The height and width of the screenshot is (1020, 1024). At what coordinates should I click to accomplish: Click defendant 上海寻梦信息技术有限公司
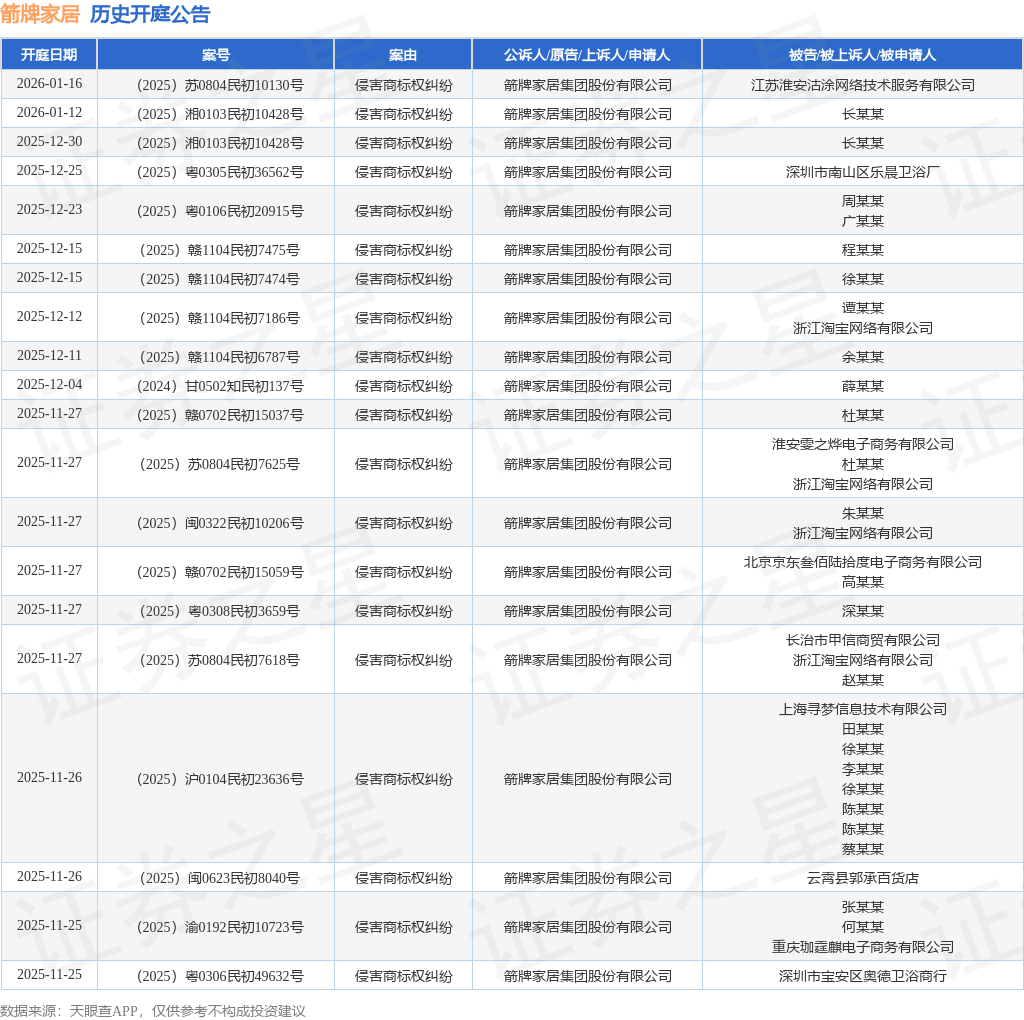pos(863,709)
